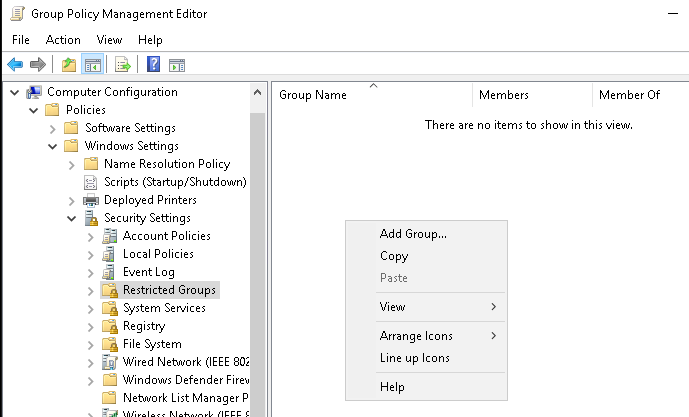Expand the Deployed Printers node
The image size is (689, 417).
tap(72, 201)
